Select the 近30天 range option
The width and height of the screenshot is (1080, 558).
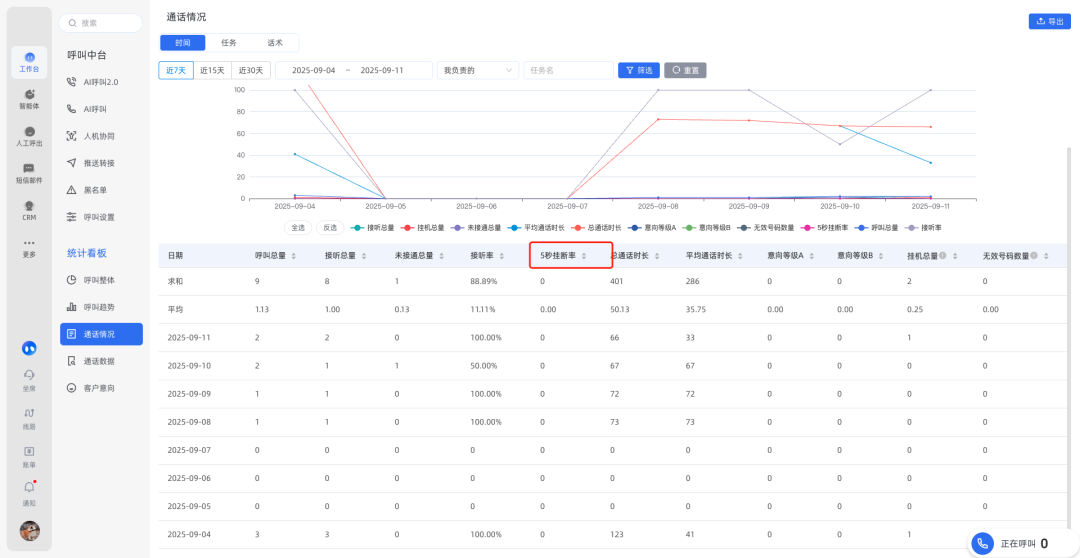point(249,70)
